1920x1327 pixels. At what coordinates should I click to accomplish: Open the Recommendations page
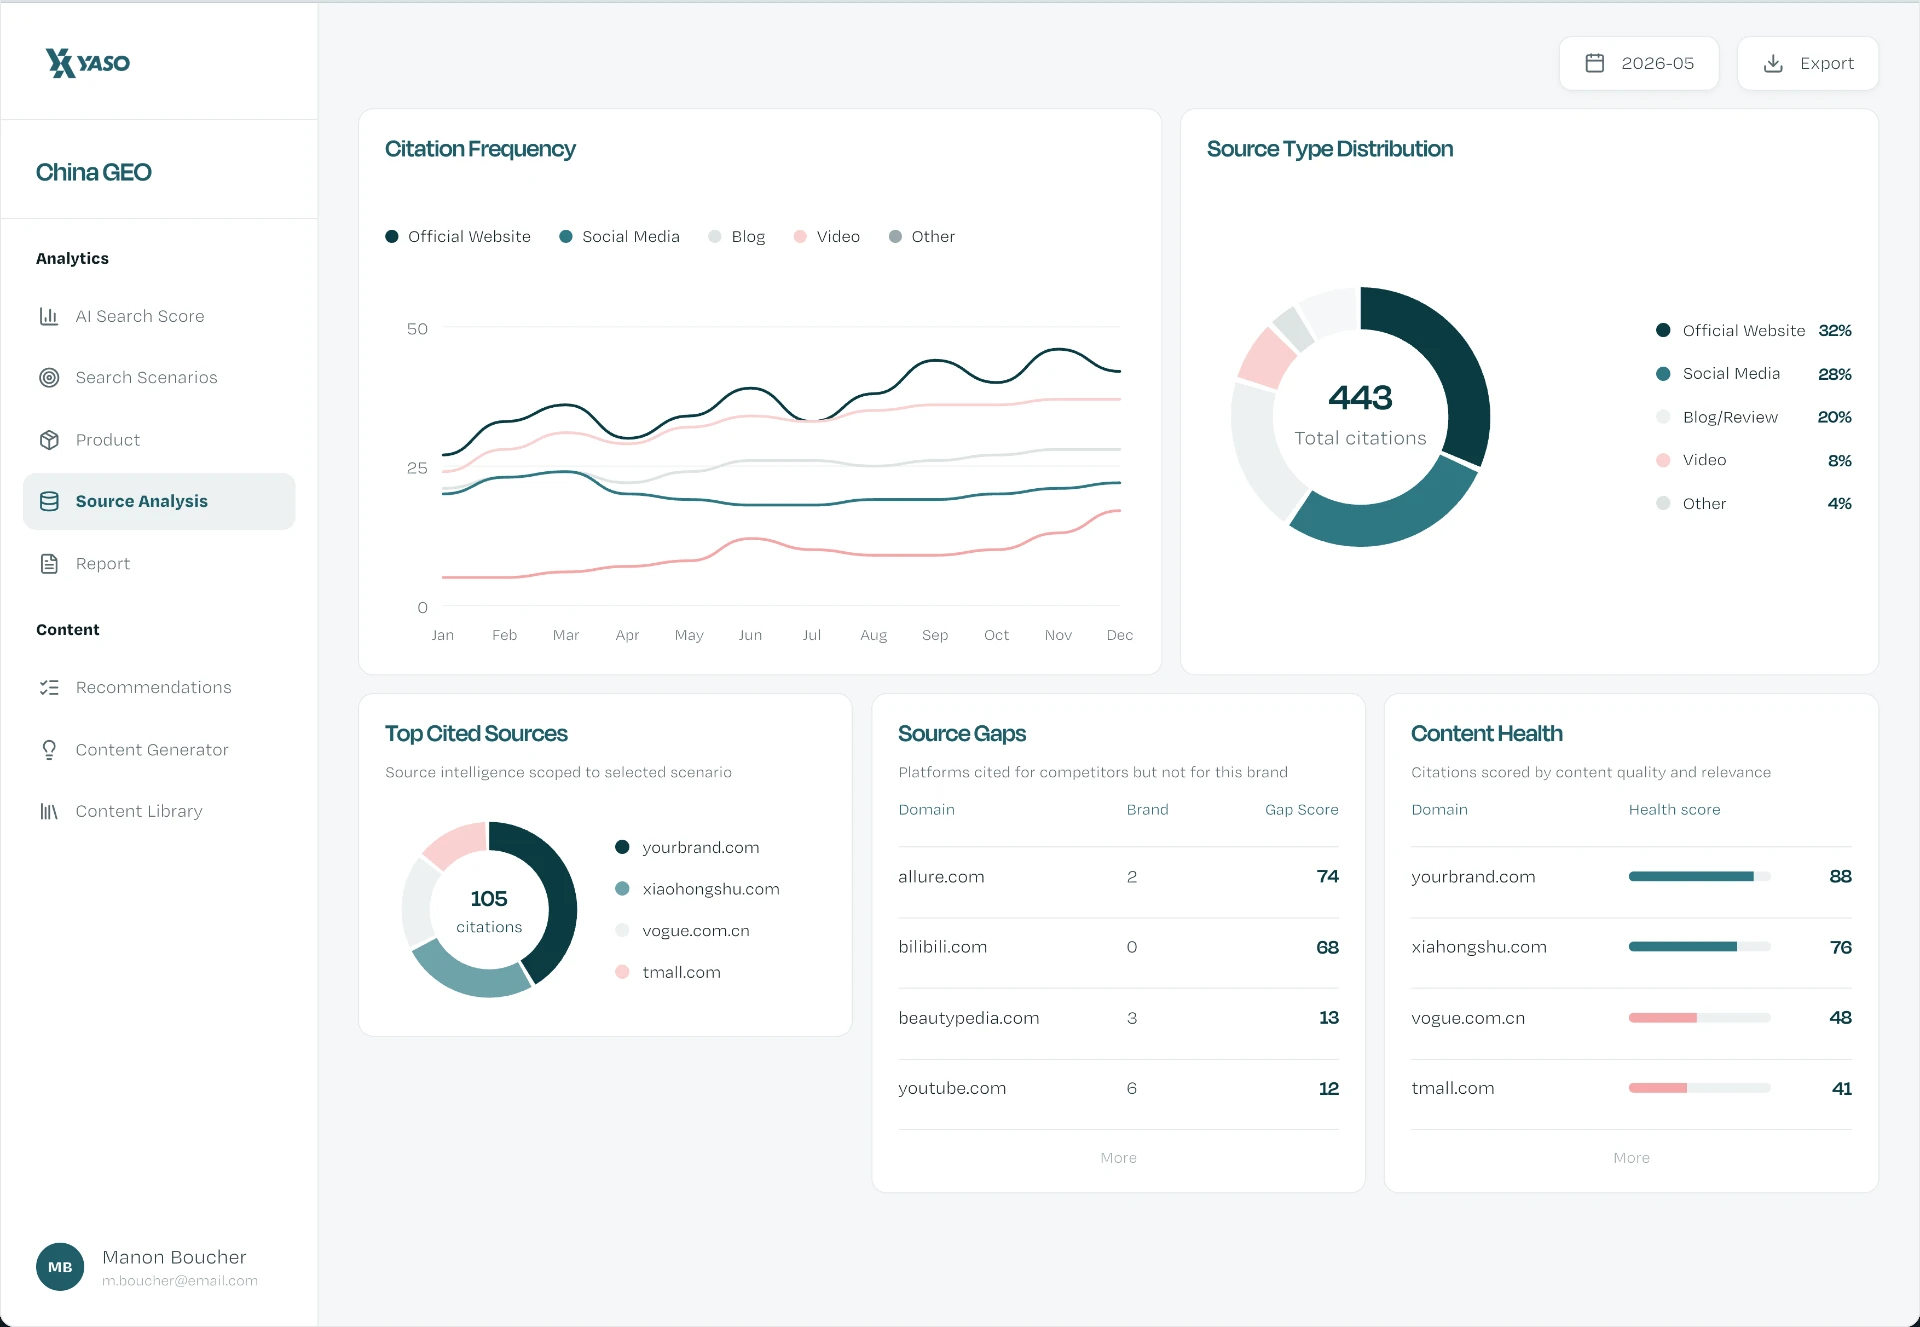[159, 688]
